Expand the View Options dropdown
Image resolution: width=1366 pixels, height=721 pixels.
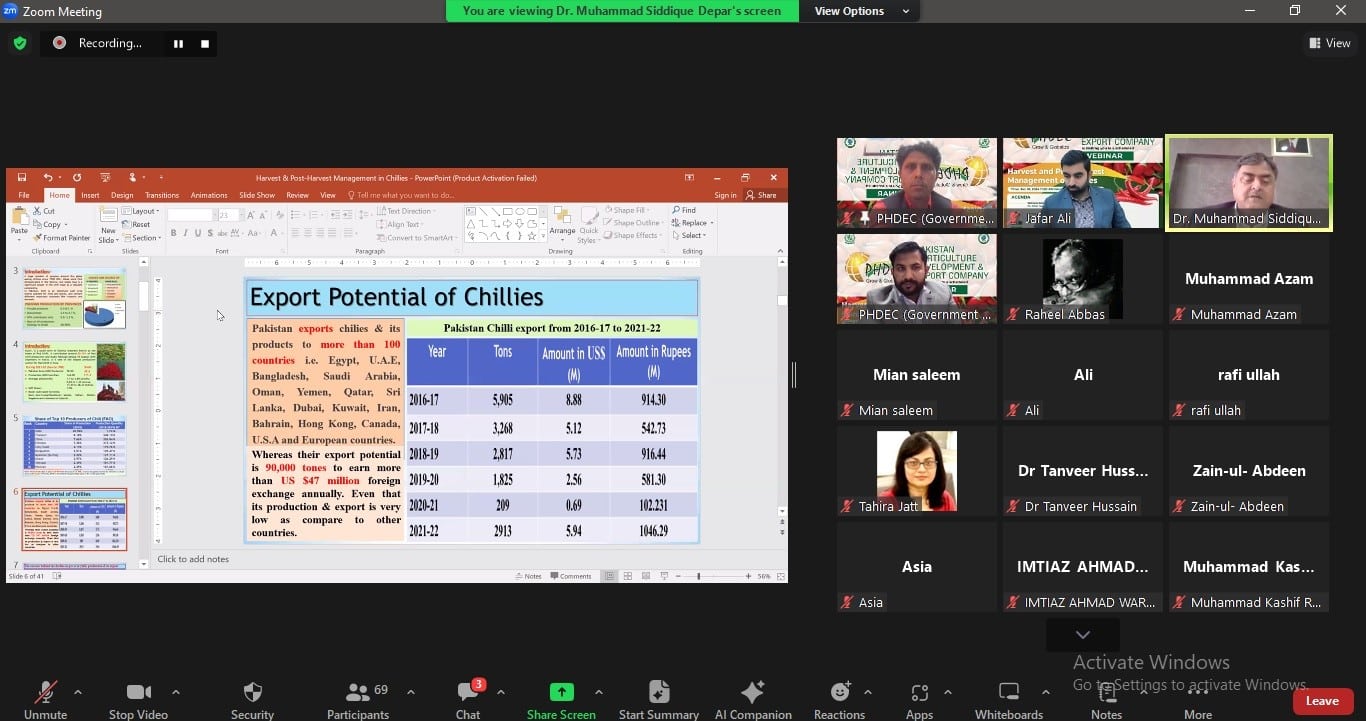[861, 11]
